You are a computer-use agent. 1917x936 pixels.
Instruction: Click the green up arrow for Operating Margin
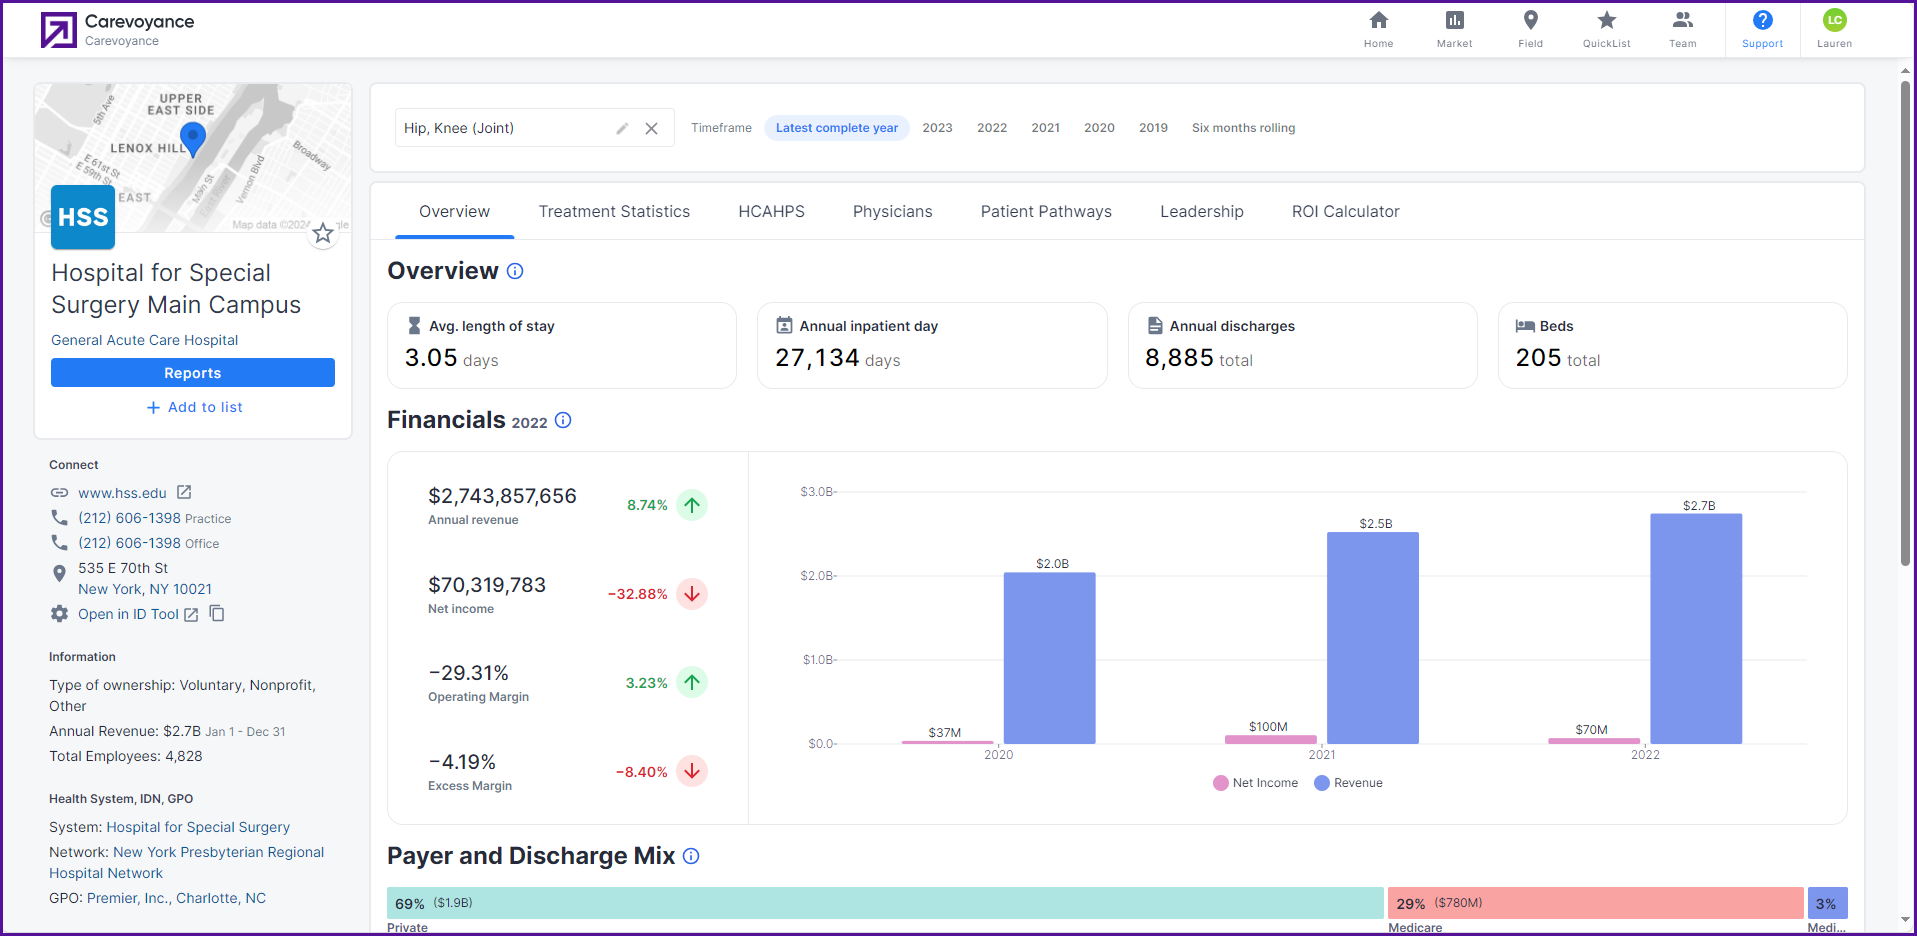692,683
